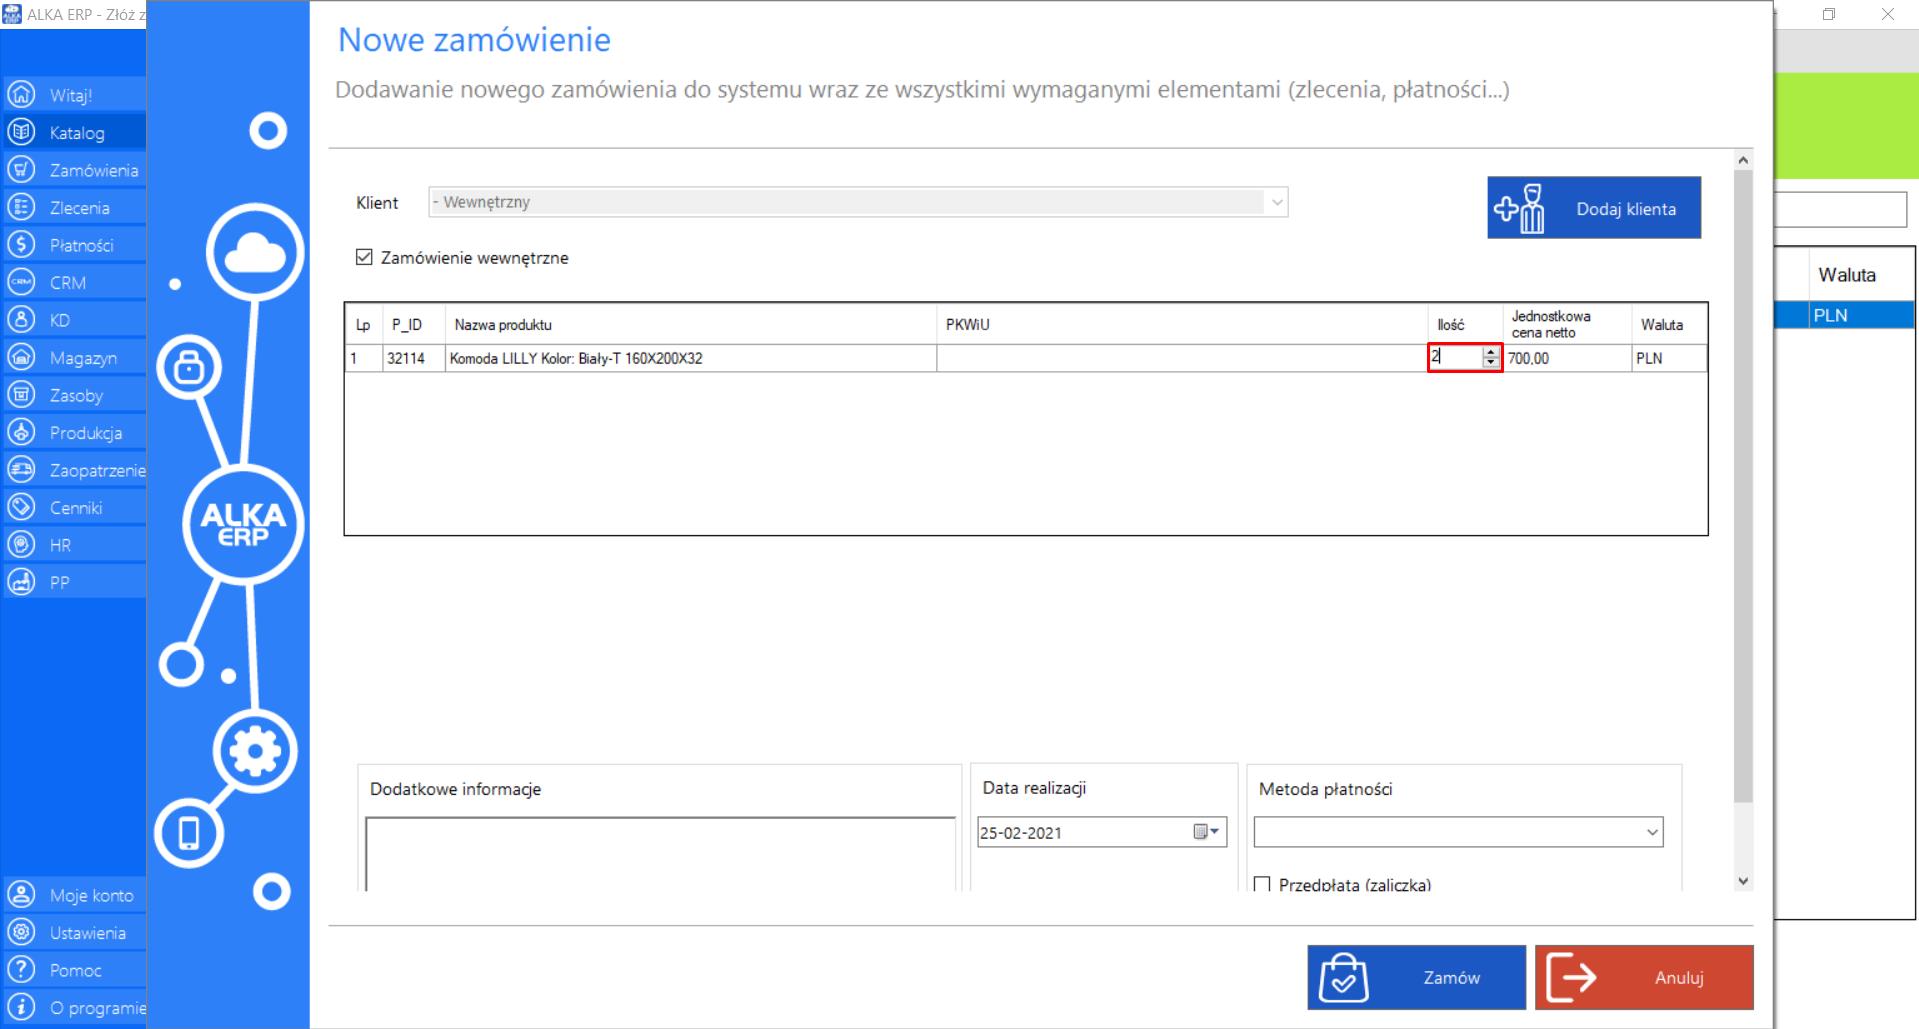
Task: Decrease quantity with Ilość down arrow
Action: pos(1490,363)
